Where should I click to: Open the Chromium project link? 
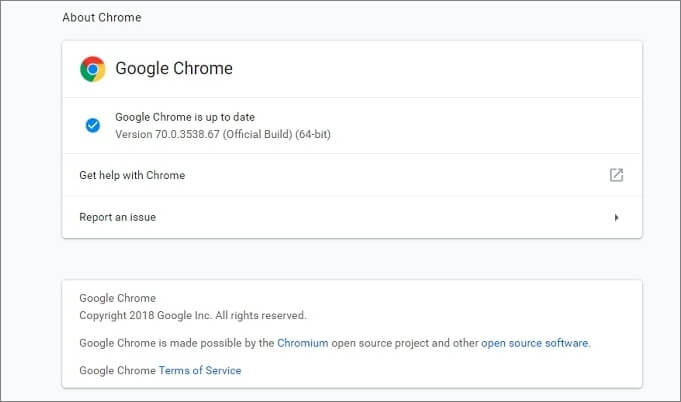pyautogui.click(x=303, y=343)
